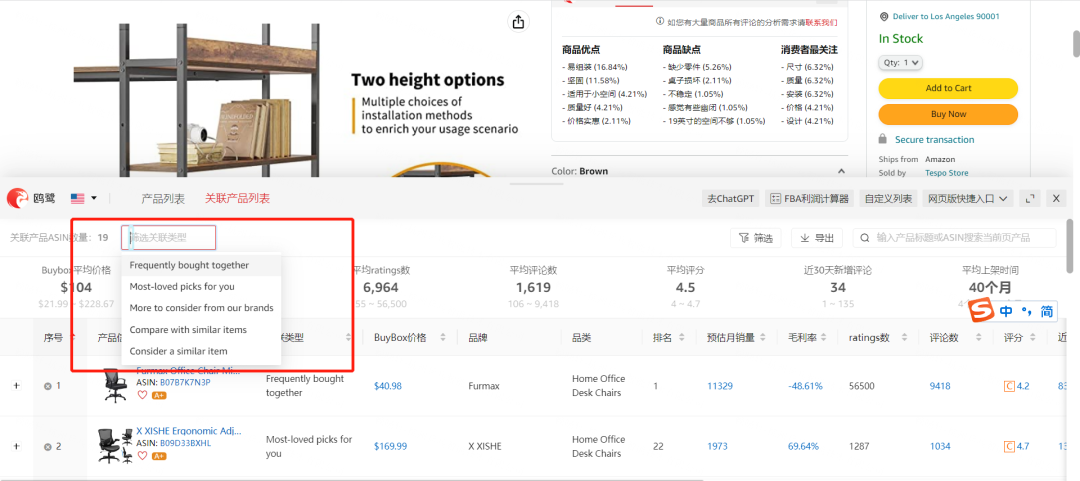
Task: Expand row 1 with the plus icon
Action: click(x=17, y=386)
